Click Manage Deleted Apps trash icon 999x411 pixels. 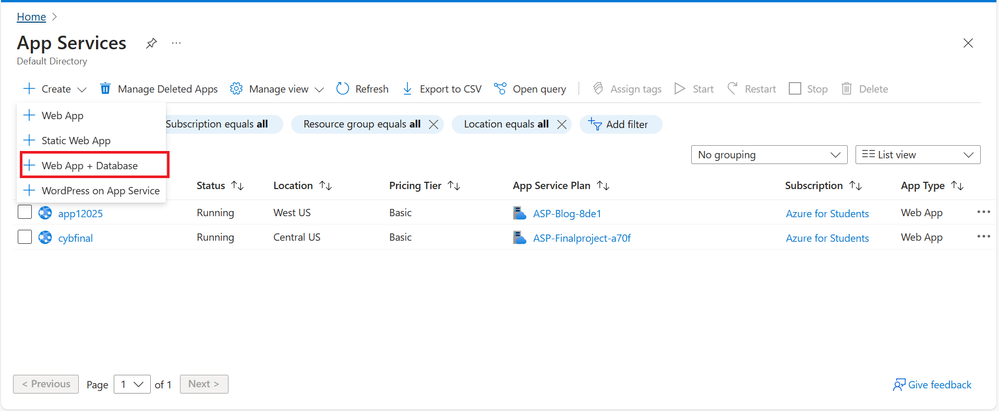pyautogui.click(x=105, y=89)
